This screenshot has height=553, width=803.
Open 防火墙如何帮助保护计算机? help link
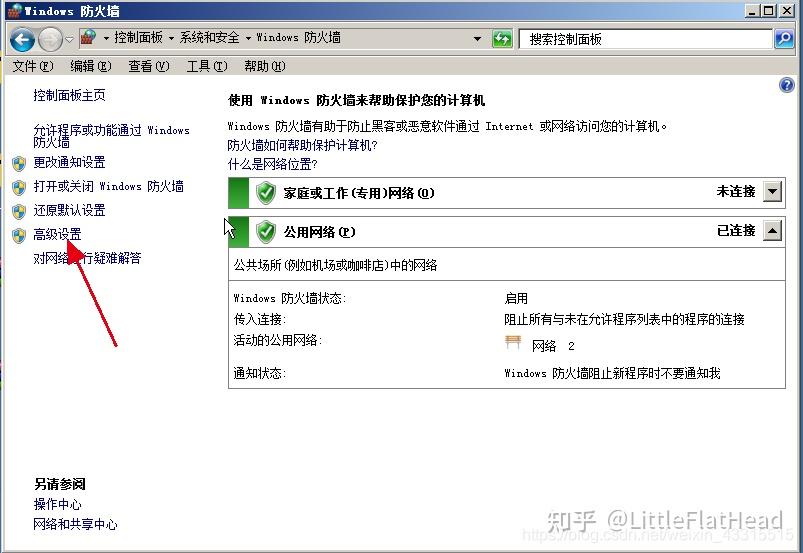(302, 145)
